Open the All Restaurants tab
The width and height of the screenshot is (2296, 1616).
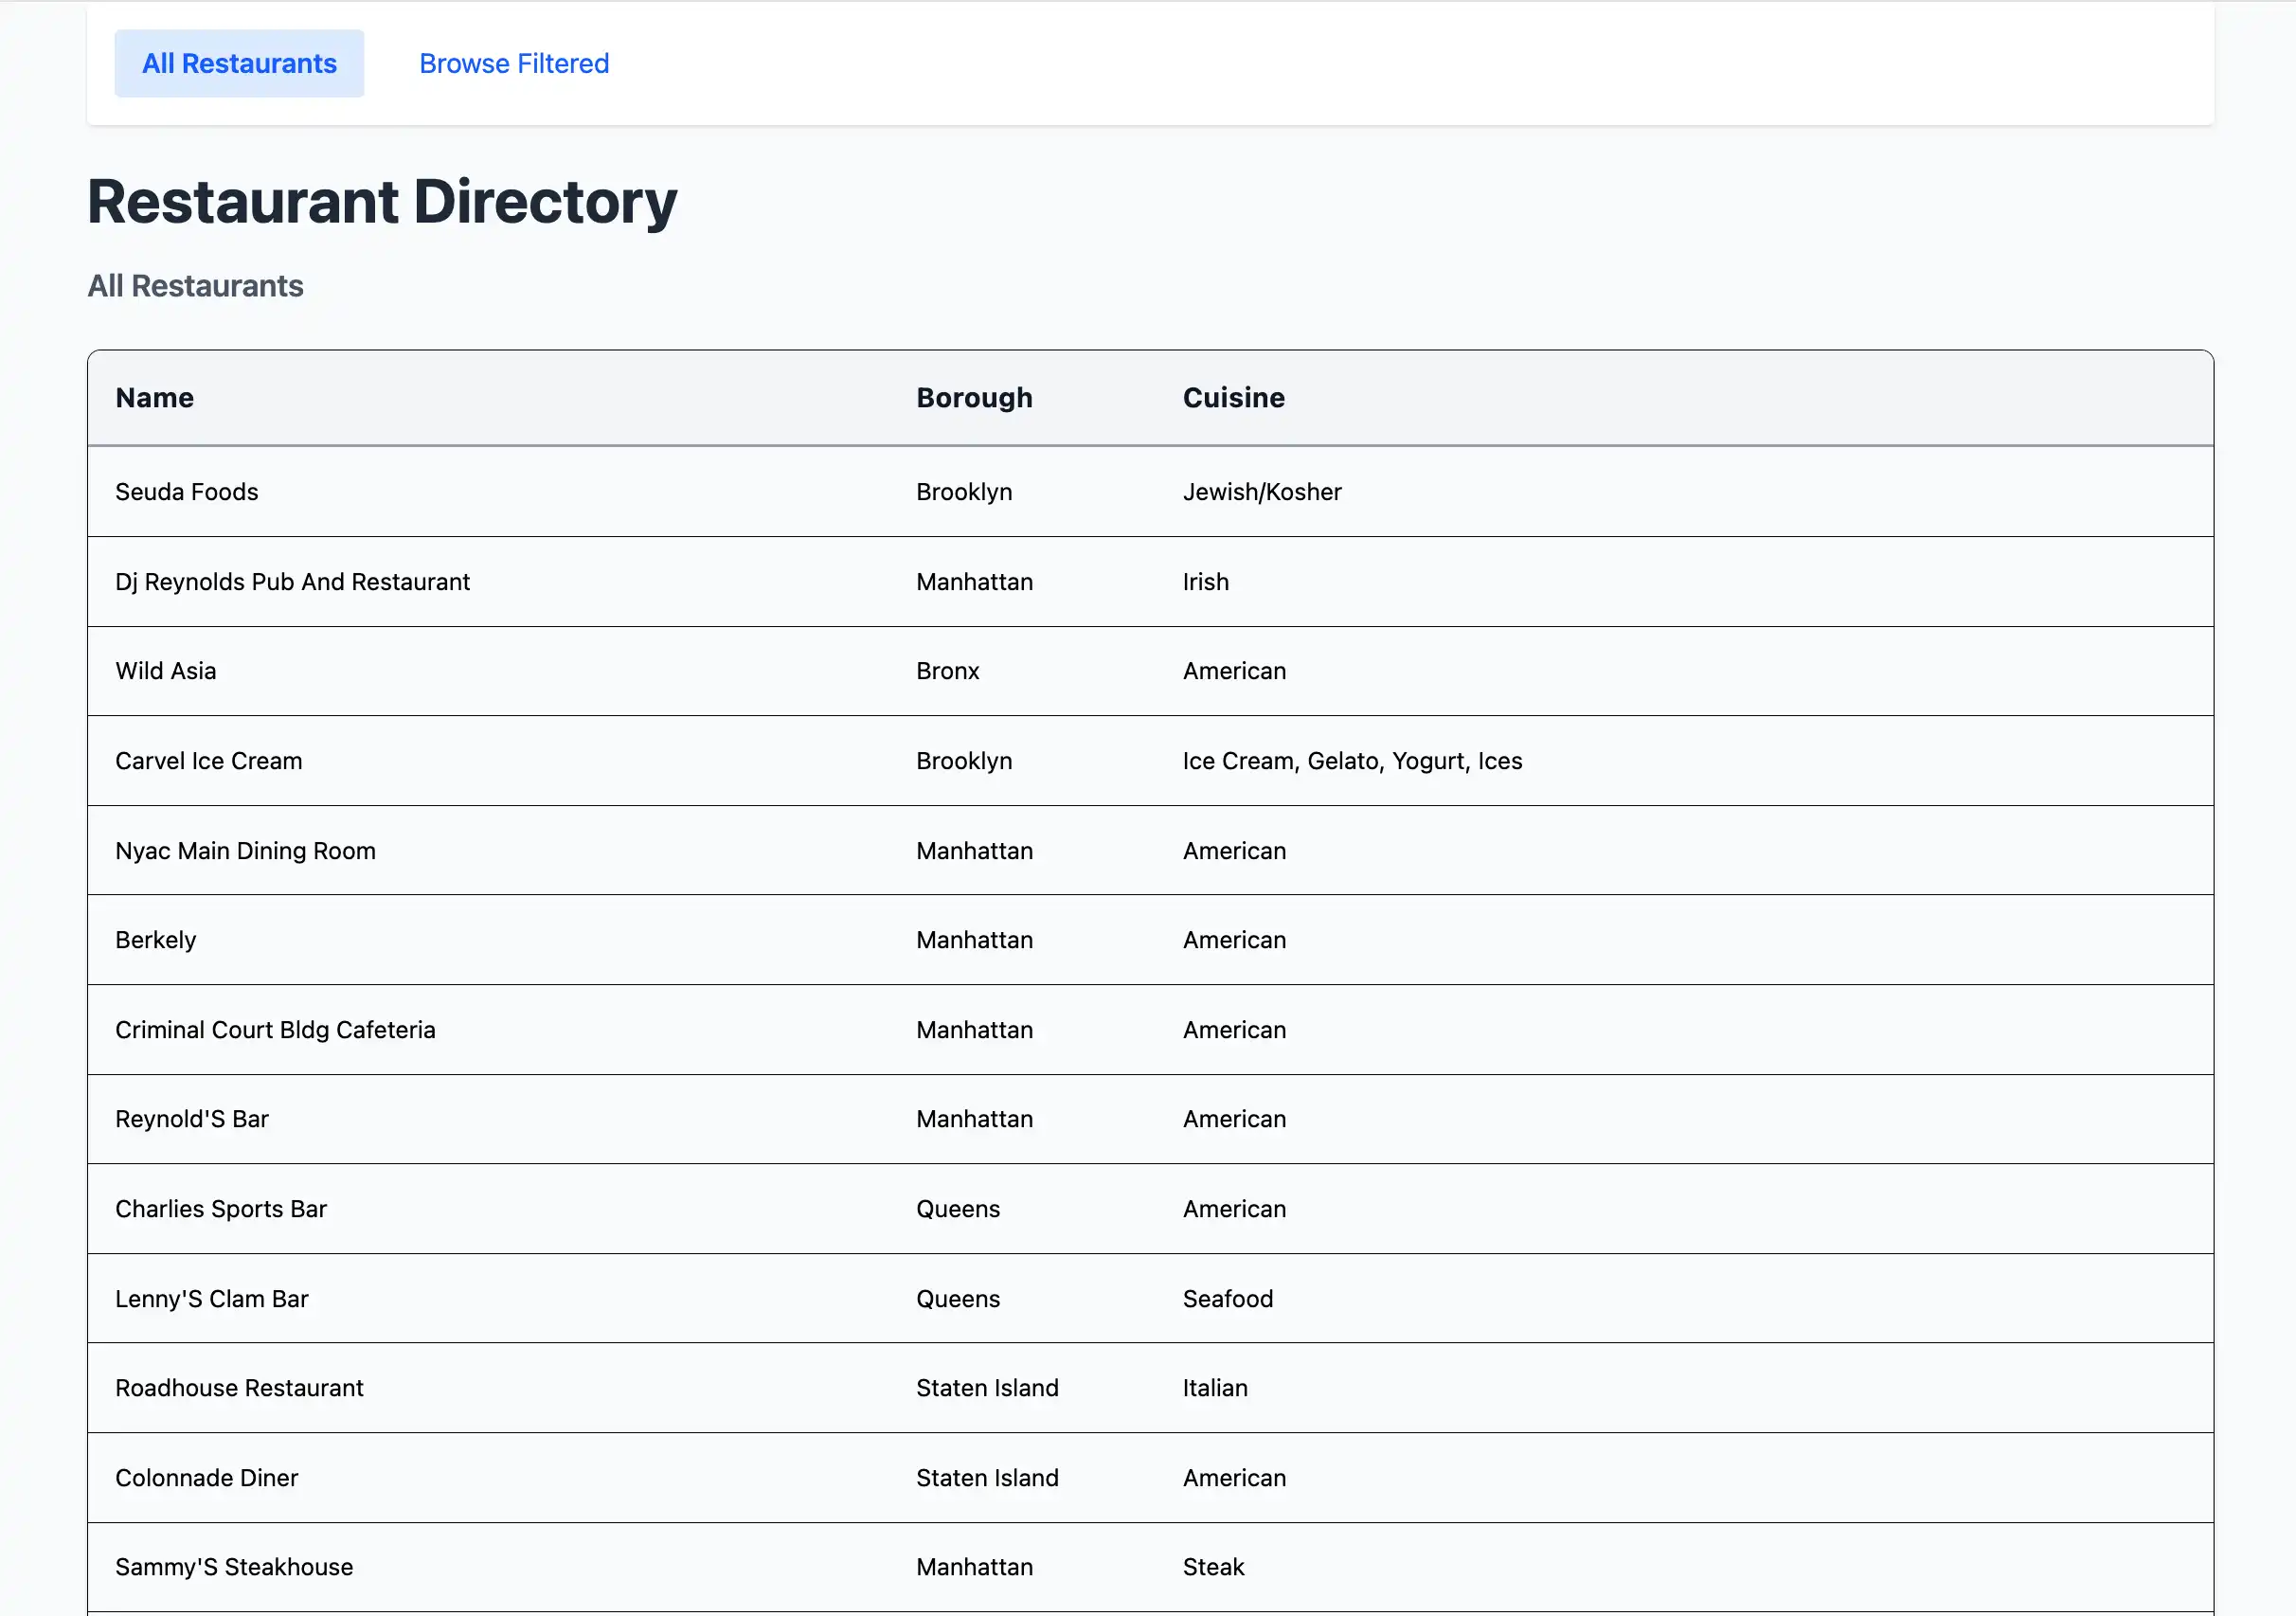click(x=239, y=63)
